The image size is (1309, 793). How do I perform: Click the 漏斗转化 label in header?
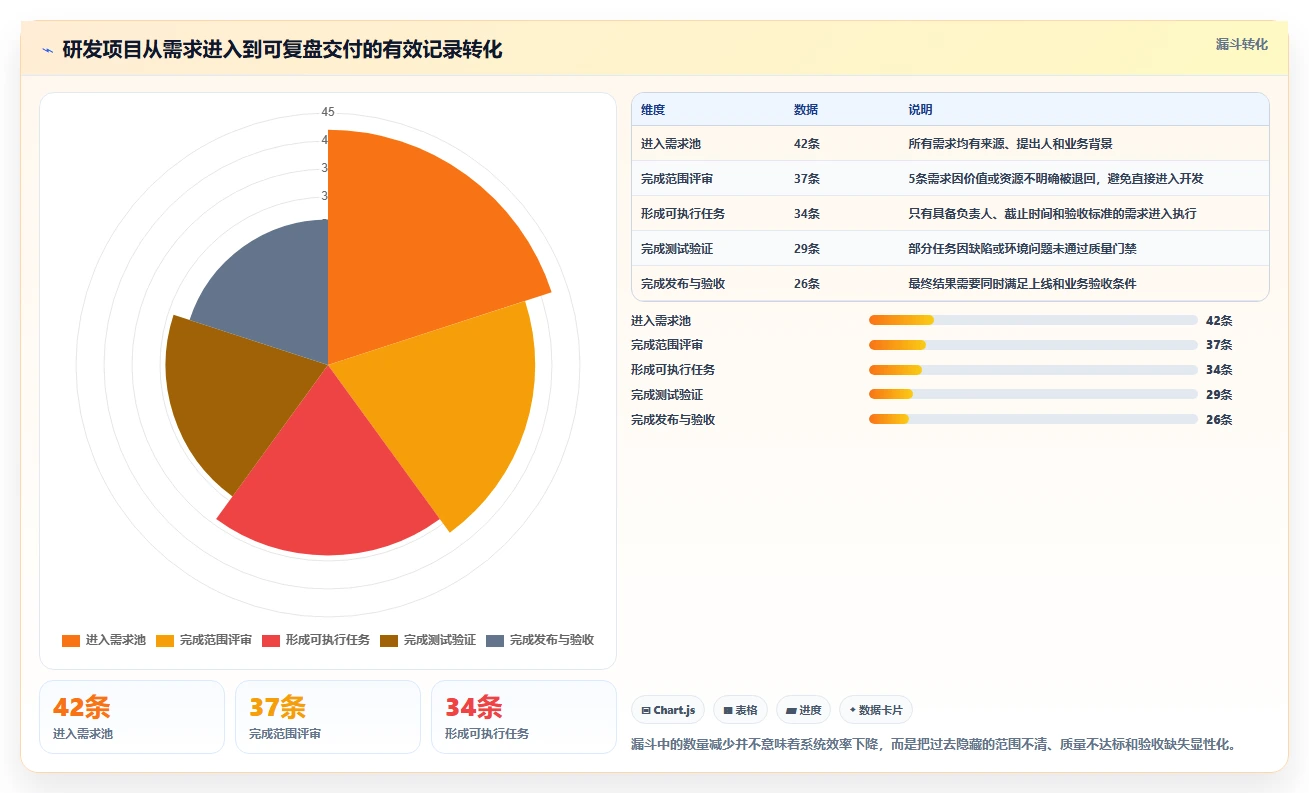pos(1242,44)
